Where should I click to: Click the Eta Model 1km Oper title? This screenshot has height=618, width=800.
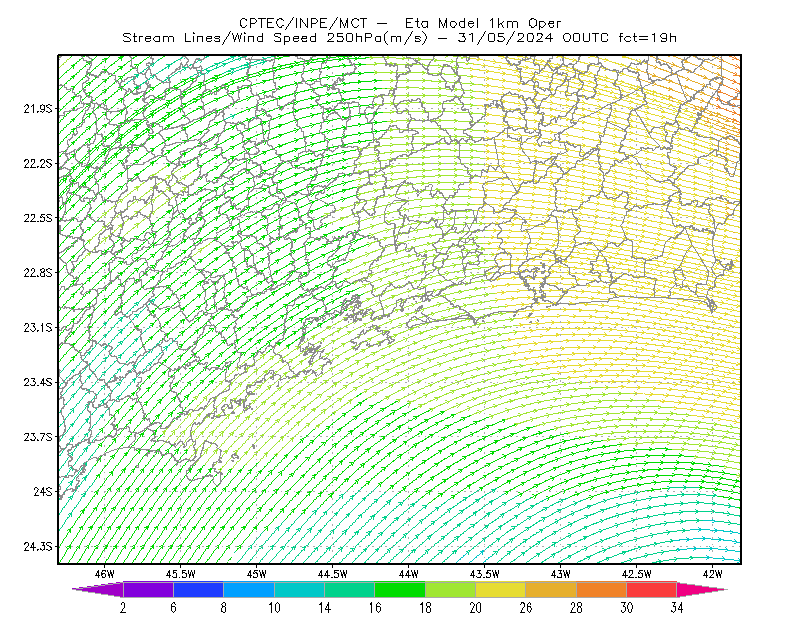(483, 23)
